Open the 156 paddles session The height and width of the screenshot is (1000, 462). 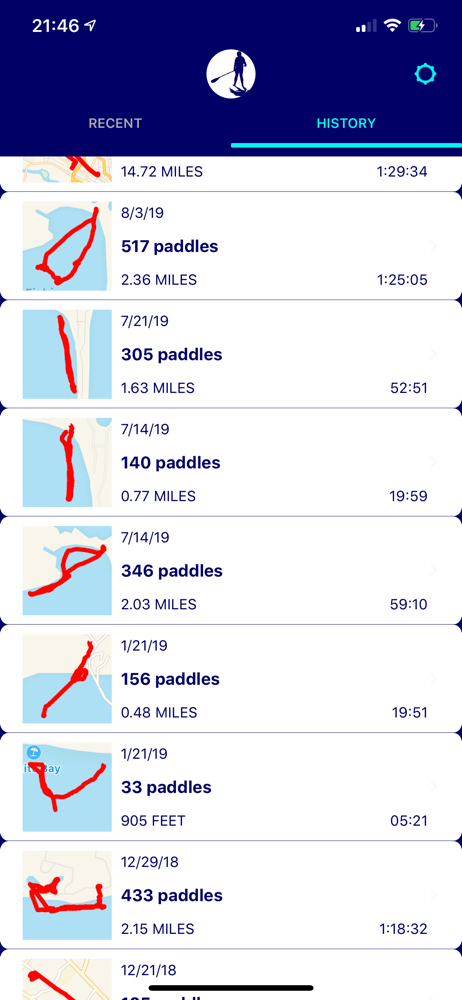(231, 679)
